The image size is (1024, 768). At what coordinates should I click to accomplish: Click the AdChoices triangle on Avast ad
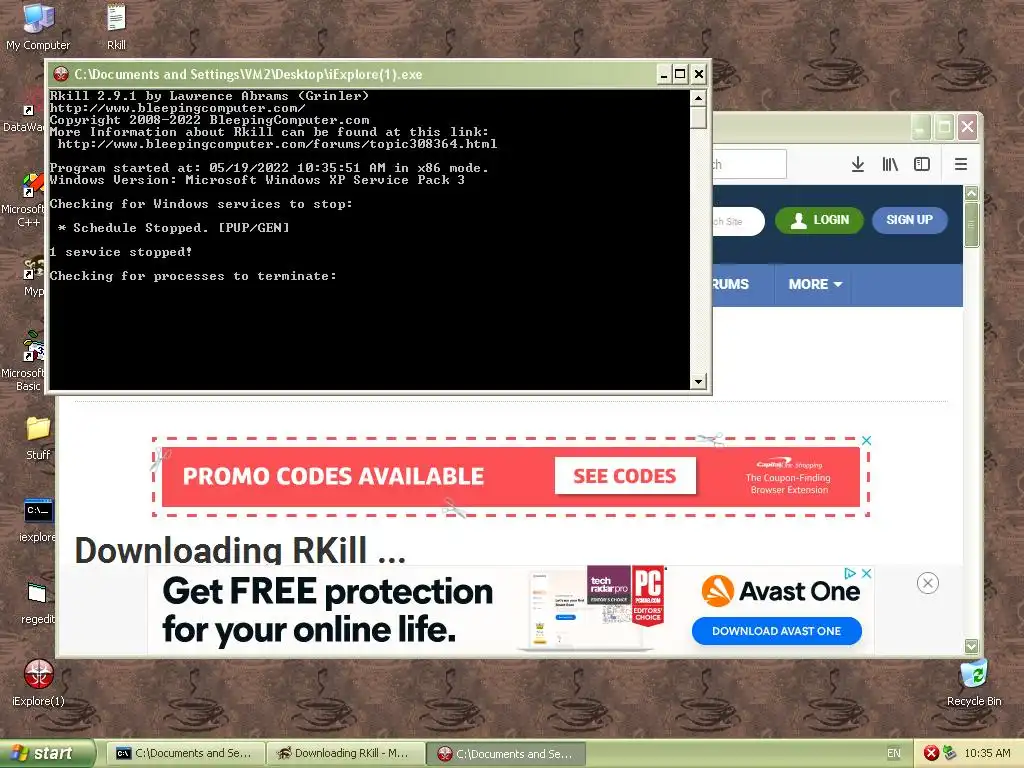(850, 573)
